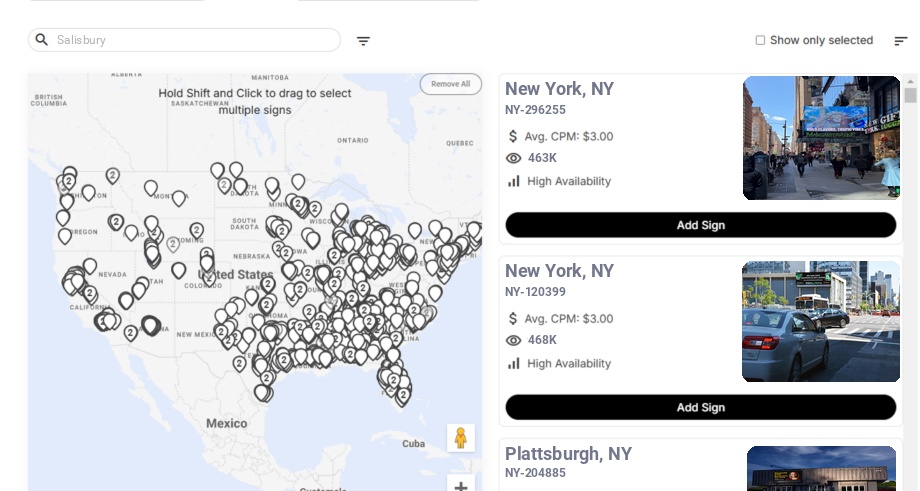The image size is (920, 491).
Task: Click the listing panel scrollbar thumb
Action: (x=910, y=95)
